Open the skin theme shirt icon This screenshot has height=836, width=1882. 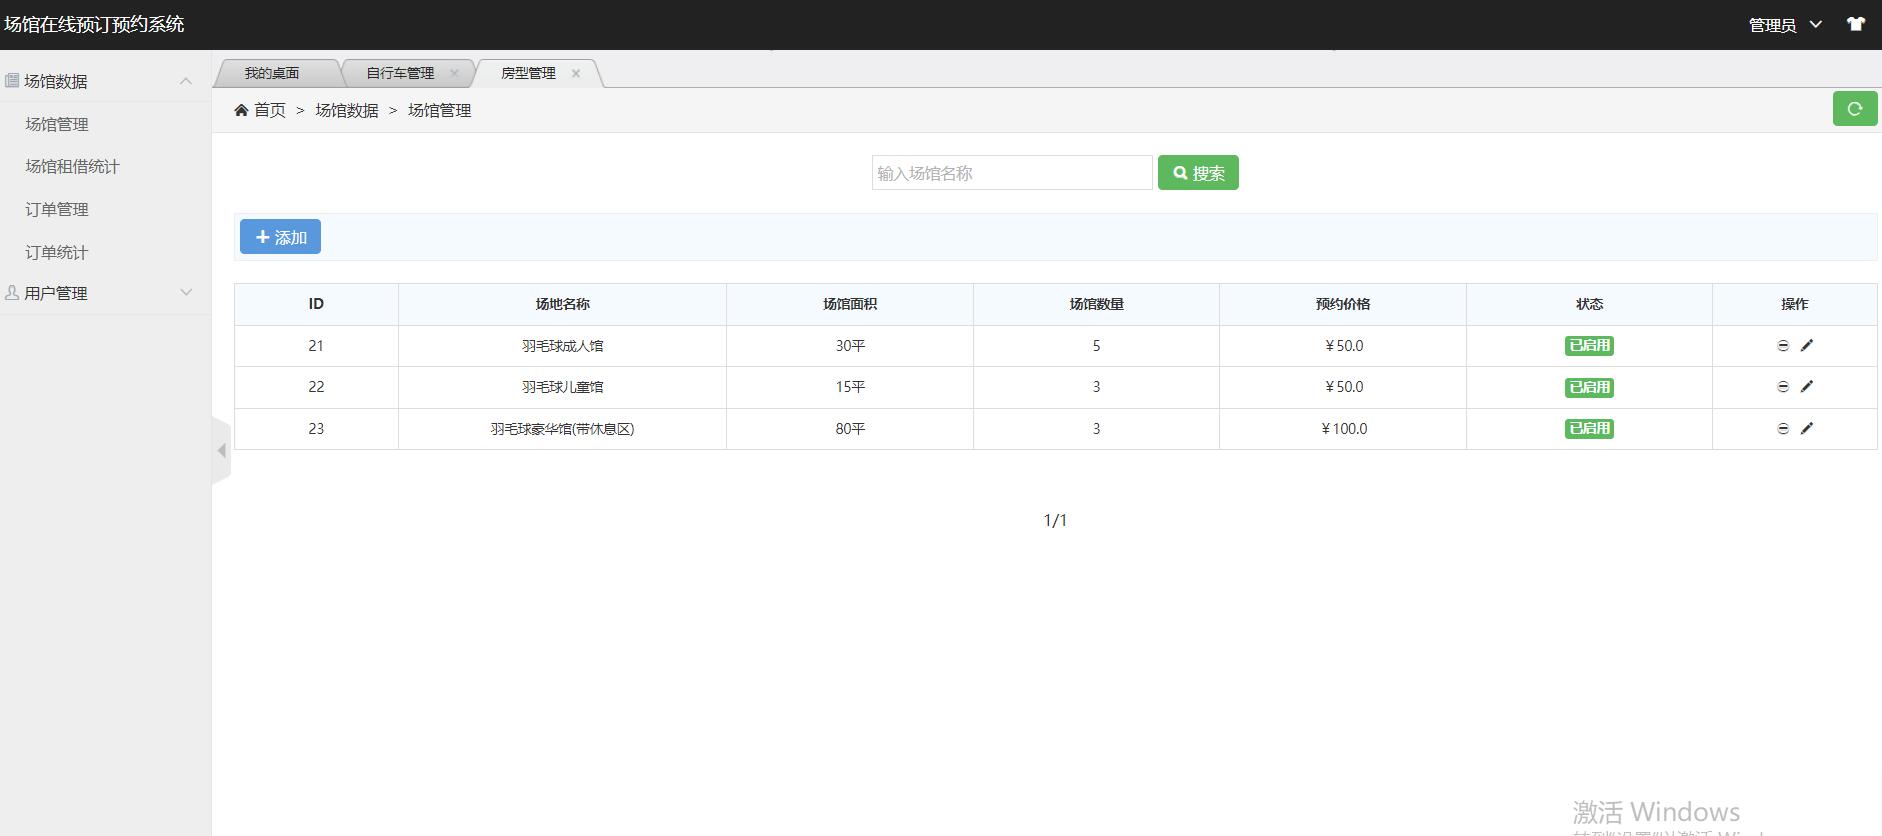coord(1856,24)
